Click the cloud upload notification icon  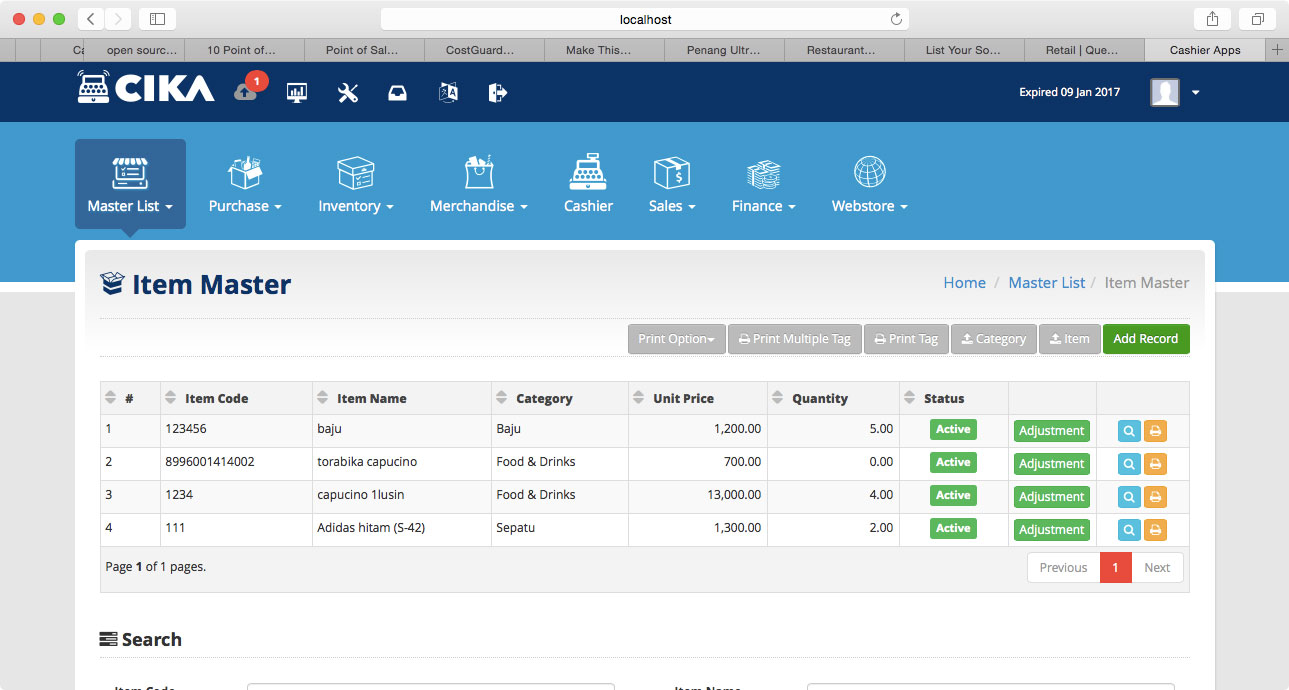point(246,91)
